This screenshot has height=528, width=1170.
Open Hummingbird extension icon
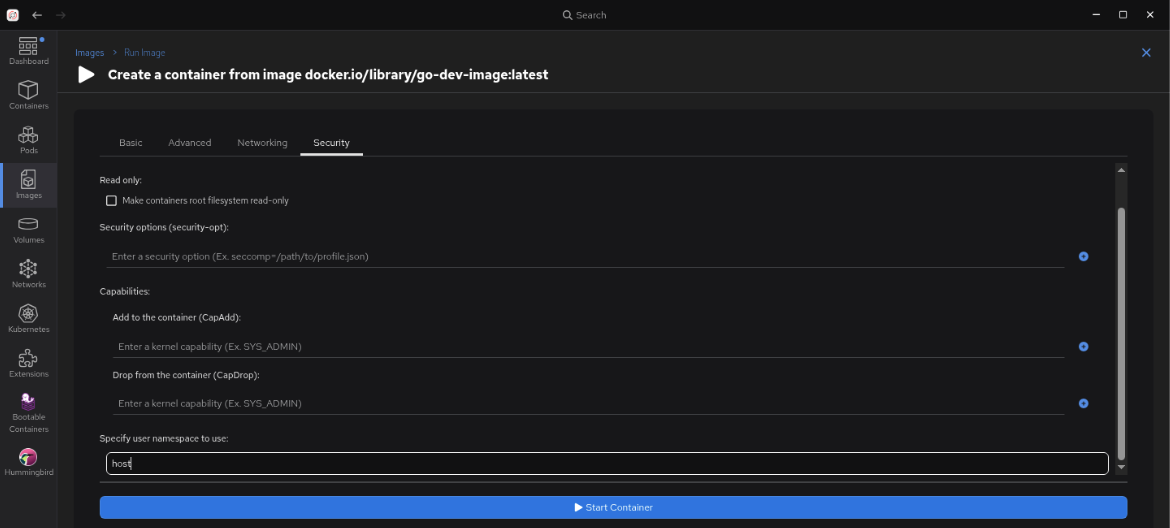click(x=28, y=462)
